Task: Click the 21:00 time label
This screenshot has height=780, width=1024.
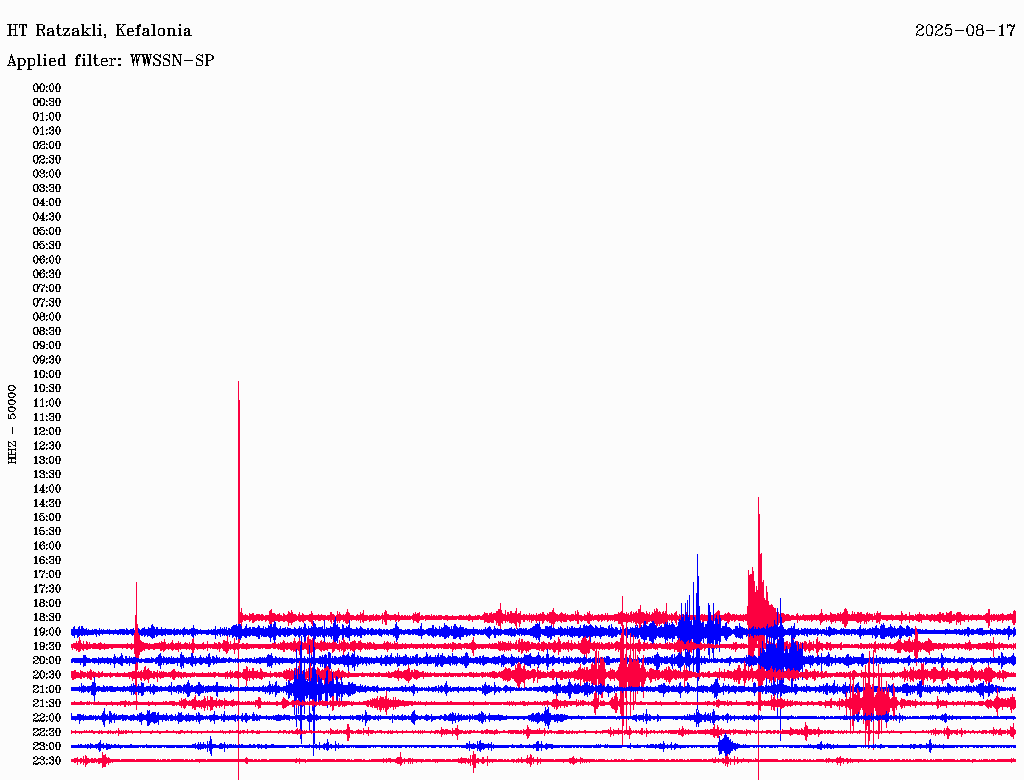Action: point(47,689)
